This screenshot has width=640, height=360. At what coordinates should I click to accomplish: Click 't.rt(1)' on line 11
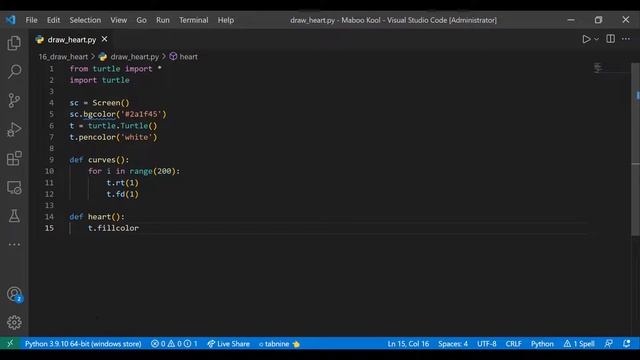point(122,182)
